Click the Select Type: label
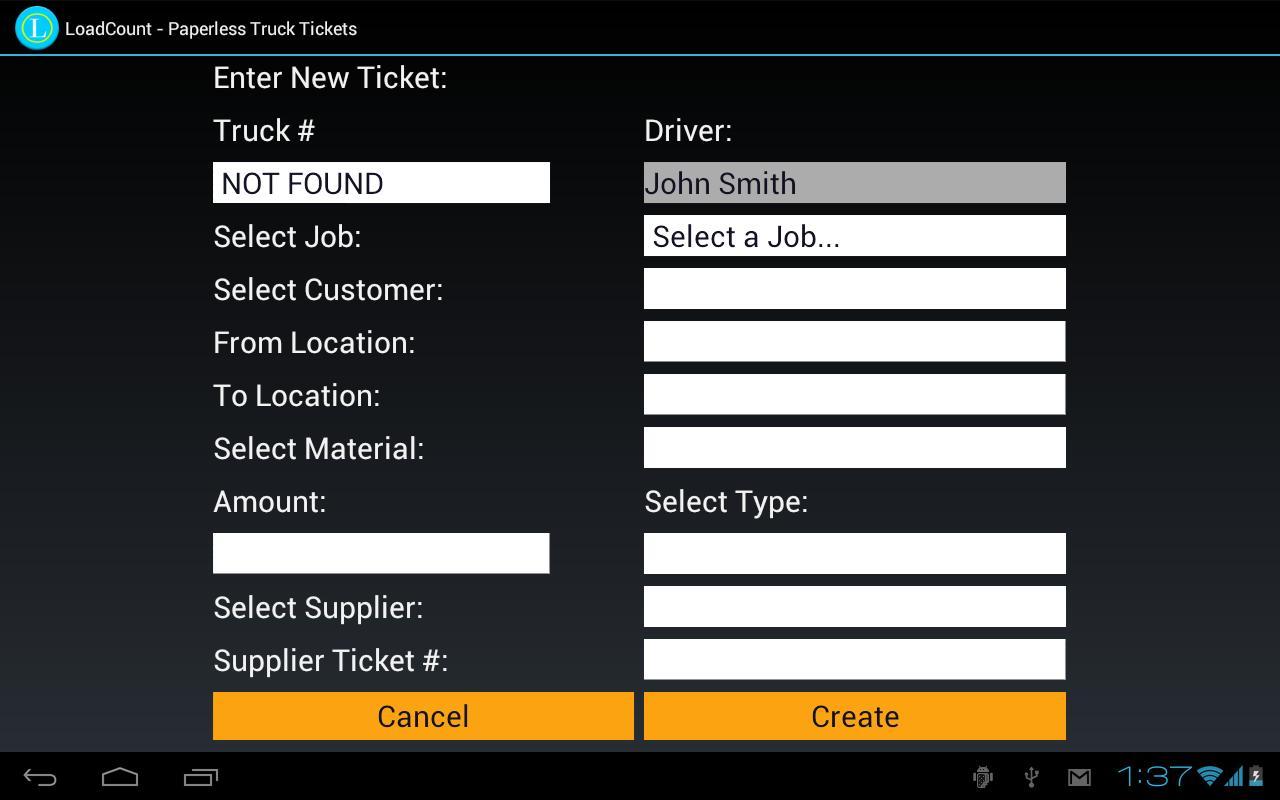The height and width of the screenshot is (800, 1280). (726, 502)
